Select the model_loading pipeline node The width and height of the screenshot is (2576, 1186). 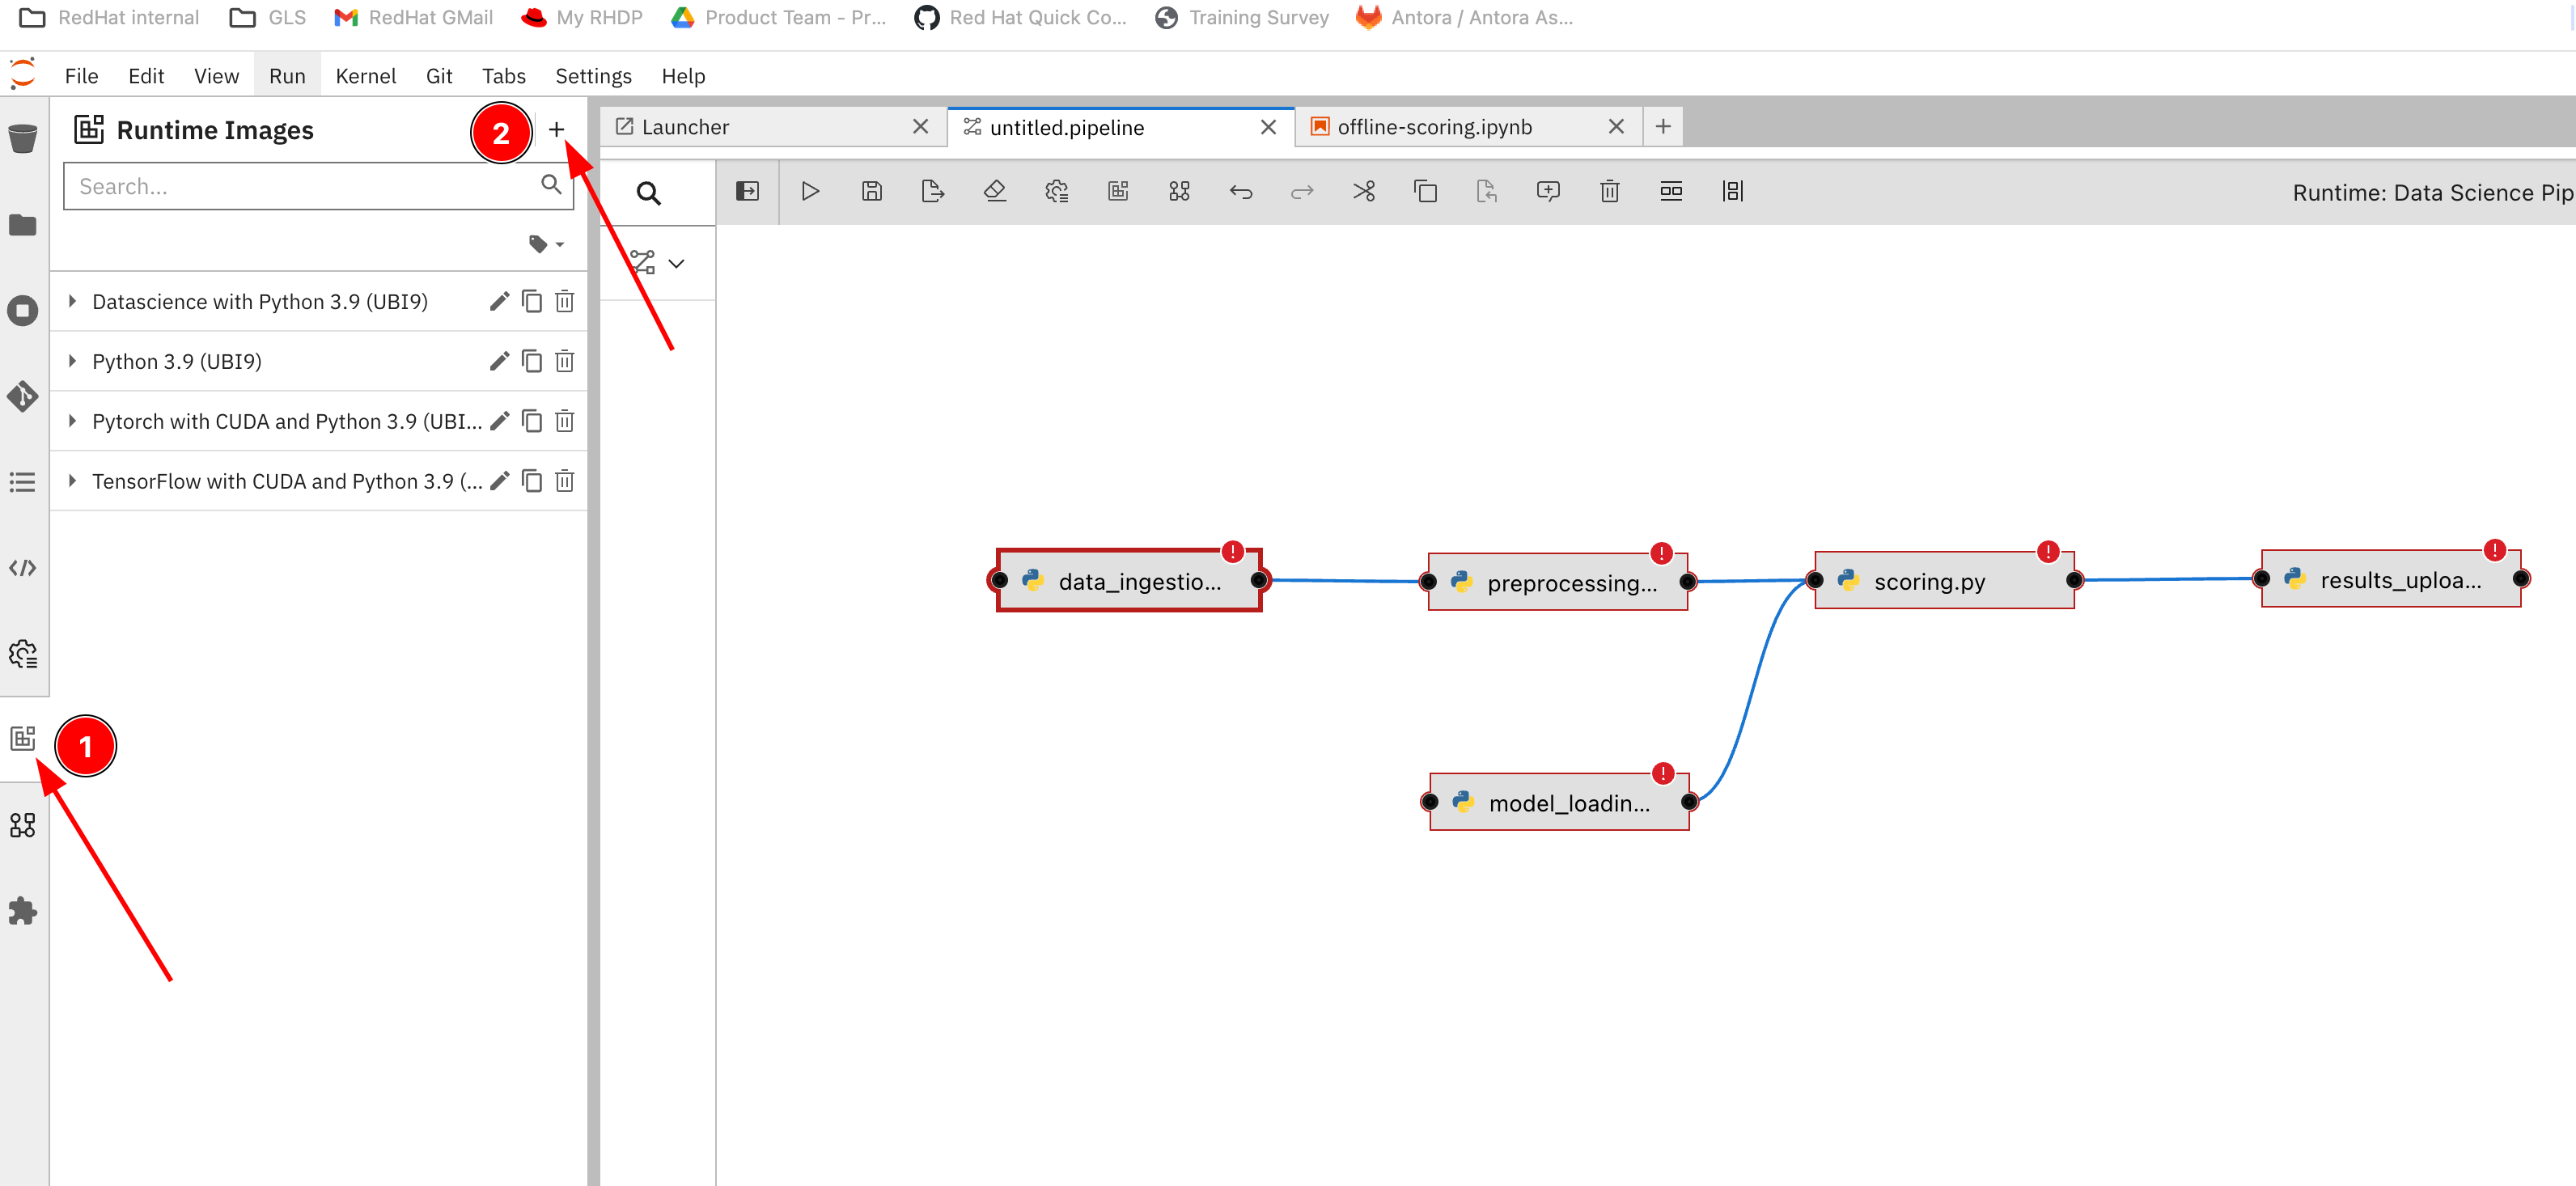(1559, 802)
